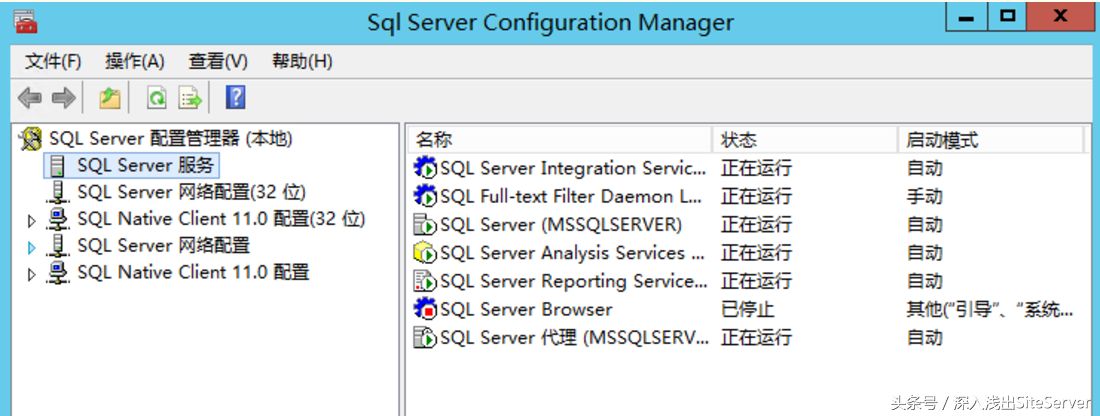Click the Back arrow toolbar icon
The image size is (1100, 416).
coord(29,98)
